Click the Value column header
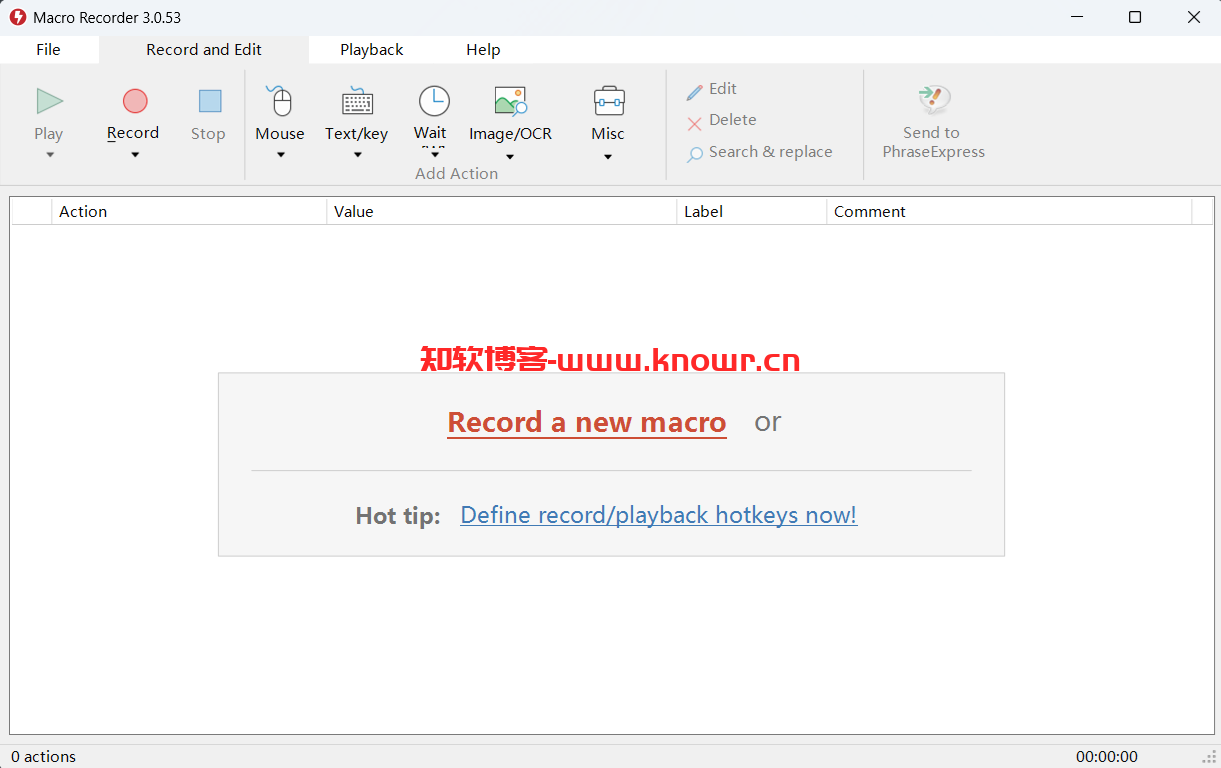Screen dimensions: 1221x768 (x=502, y=212)
